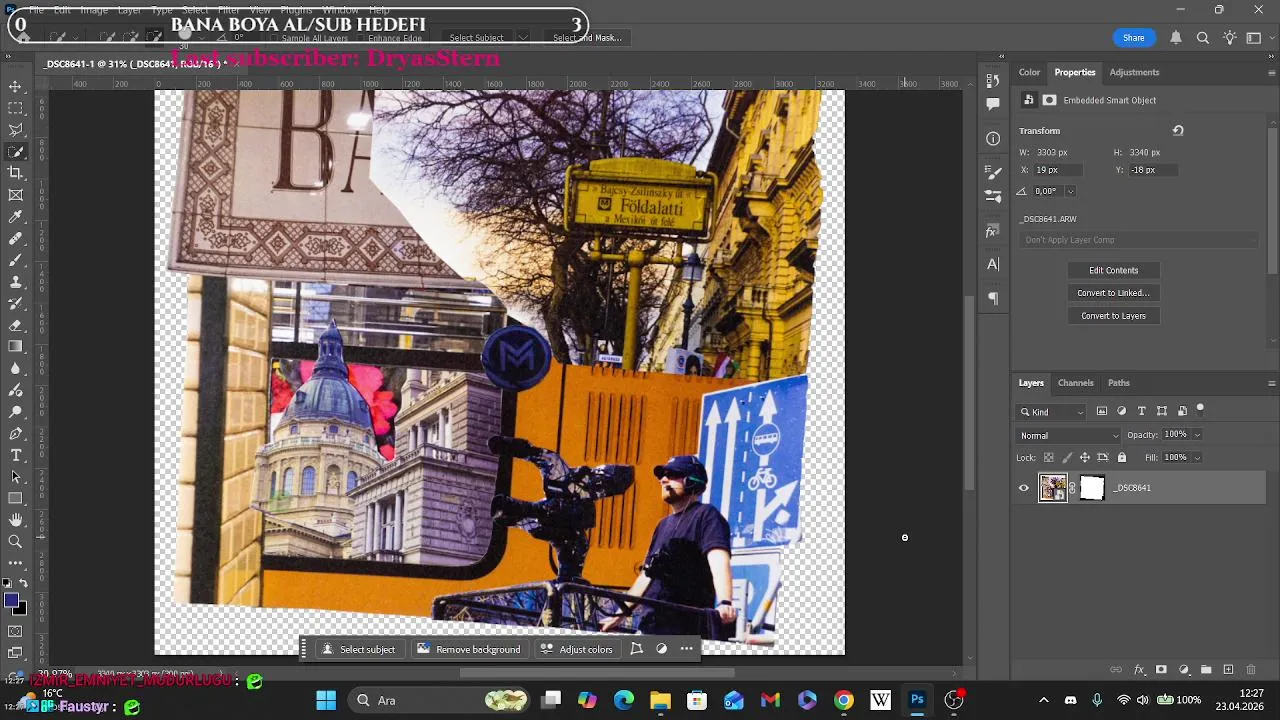Create a new layer

click(x=1228, y=670)
